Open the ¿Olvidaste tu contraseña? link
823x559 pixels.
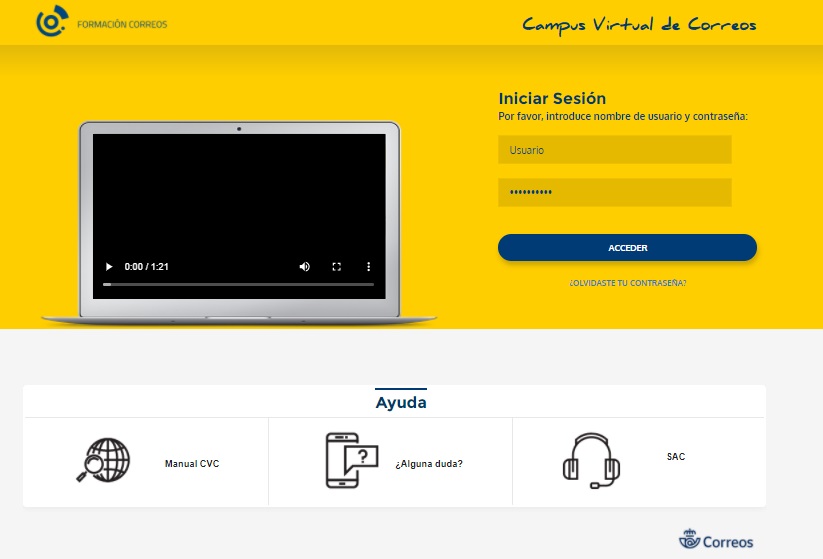(x=627, y=283)
